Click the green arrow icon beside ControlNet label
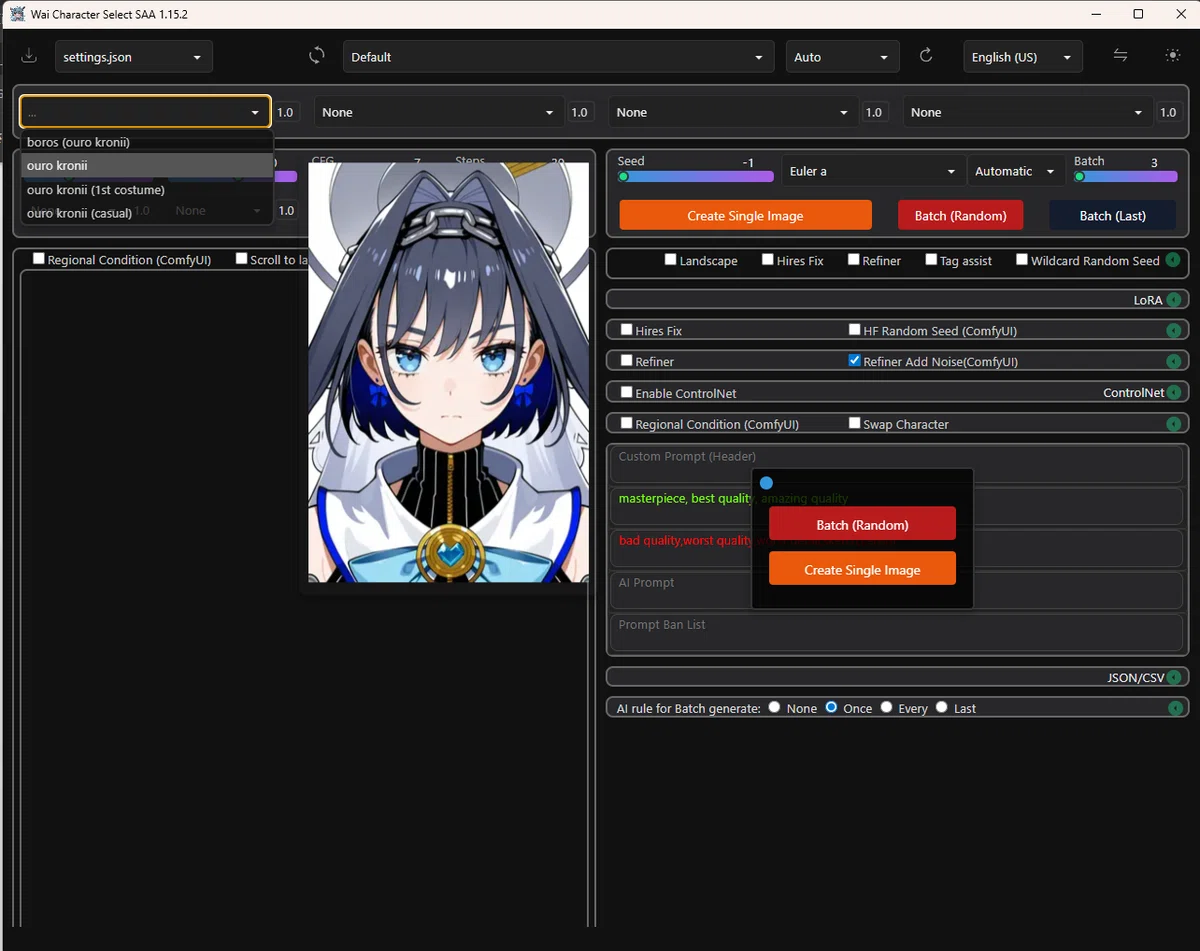1200x951 pixels. 1174,393
